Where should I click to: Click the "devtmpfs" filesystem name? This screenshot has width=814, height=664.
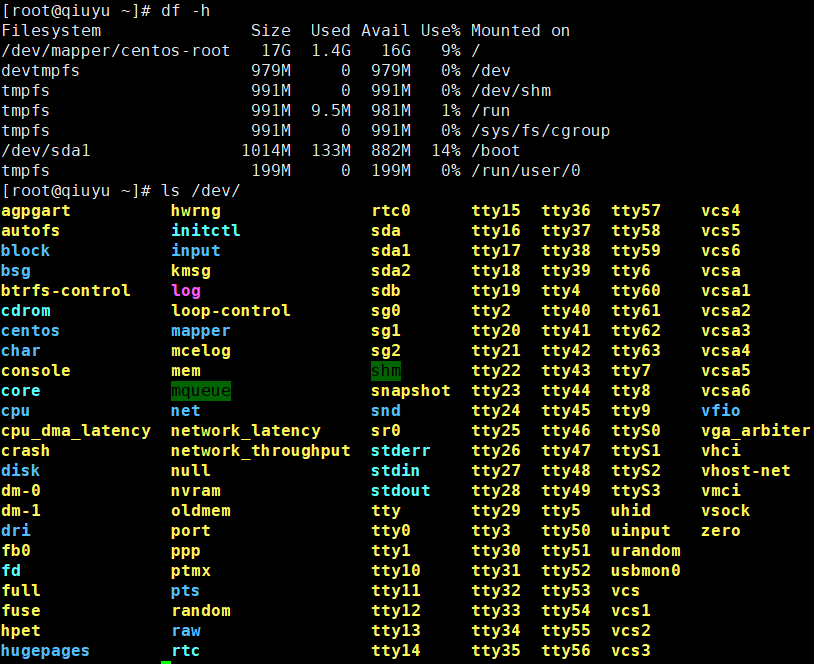coord(41,71)
